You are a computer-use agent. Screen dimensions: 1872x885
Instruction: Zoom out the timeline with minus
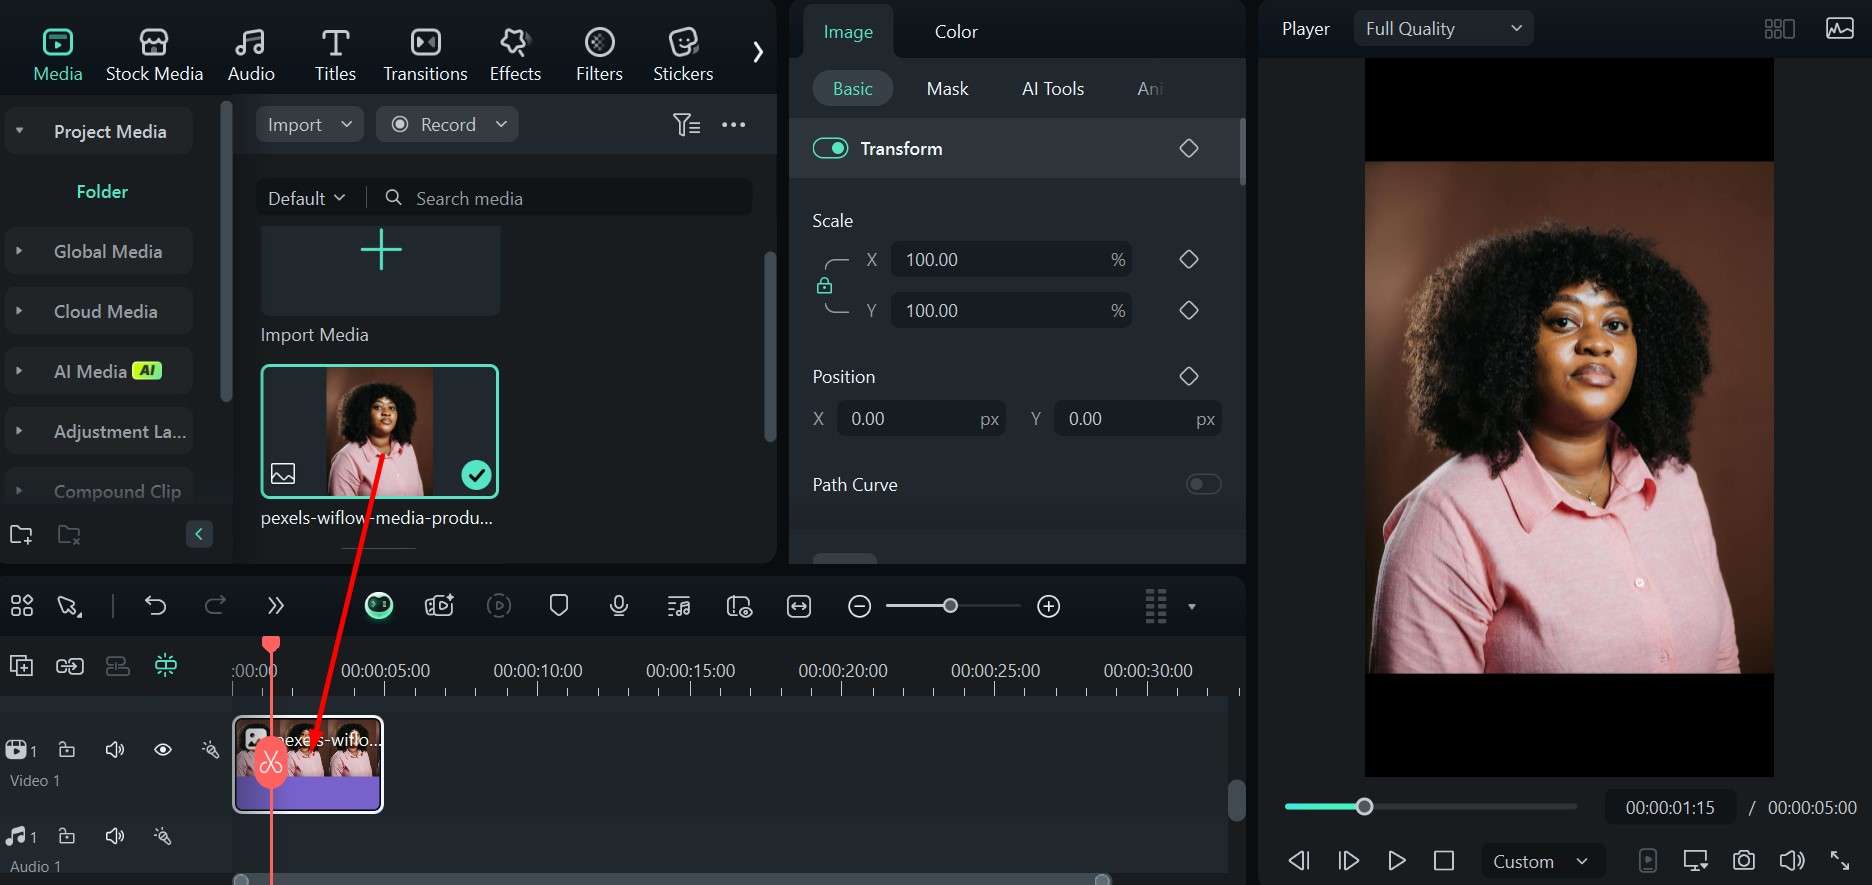click(859, 606)
